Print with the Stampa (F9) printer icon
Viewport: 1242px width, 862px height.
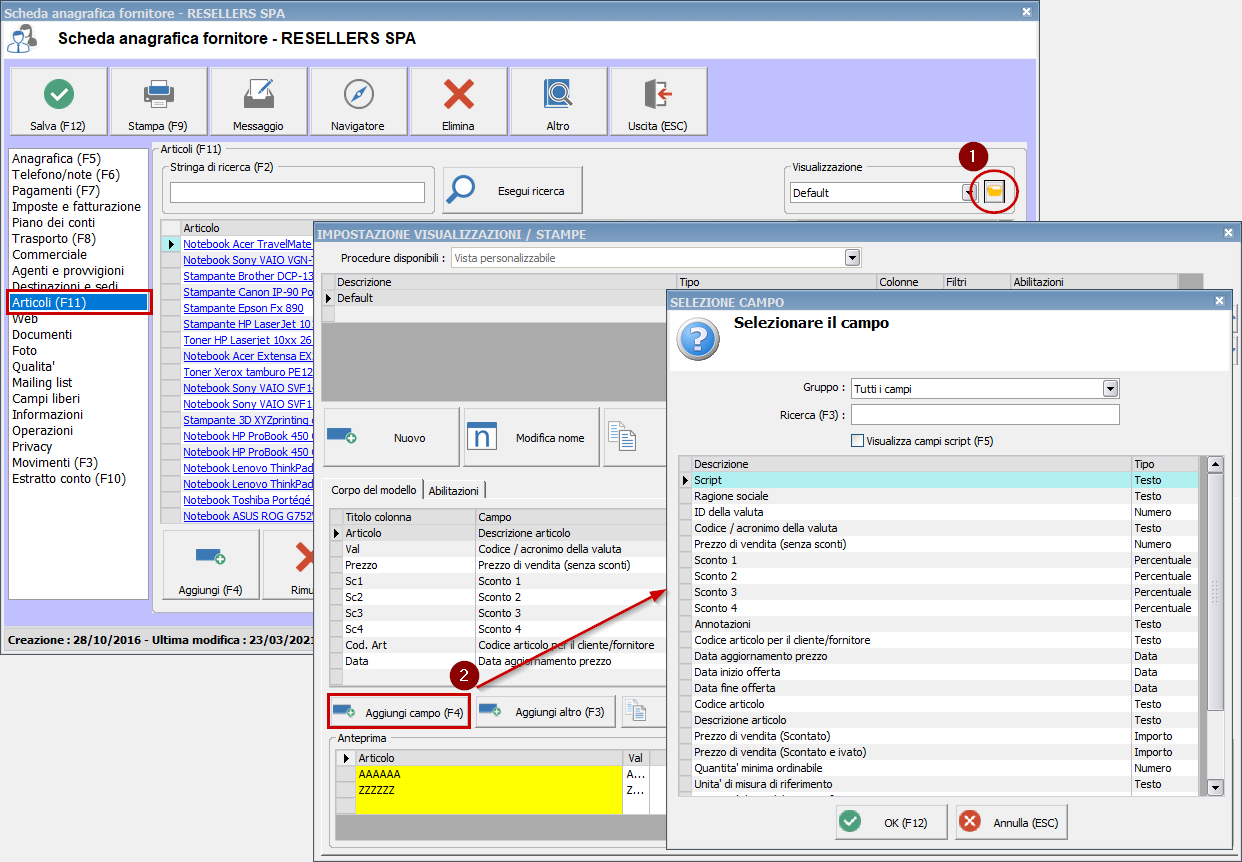tap(159, 95)
